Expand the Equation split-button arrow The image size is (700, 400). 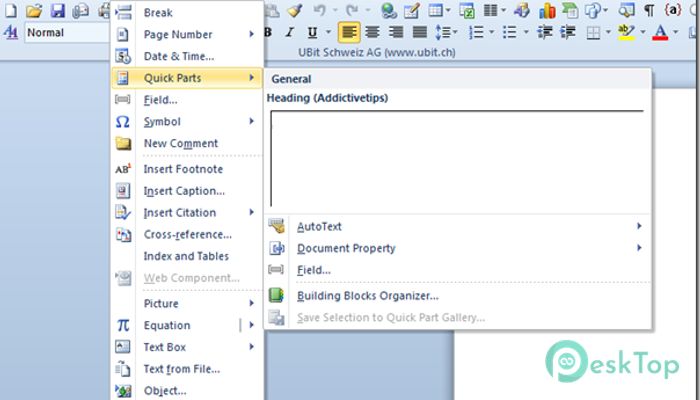pyautogui.click(x=252, y=325)
